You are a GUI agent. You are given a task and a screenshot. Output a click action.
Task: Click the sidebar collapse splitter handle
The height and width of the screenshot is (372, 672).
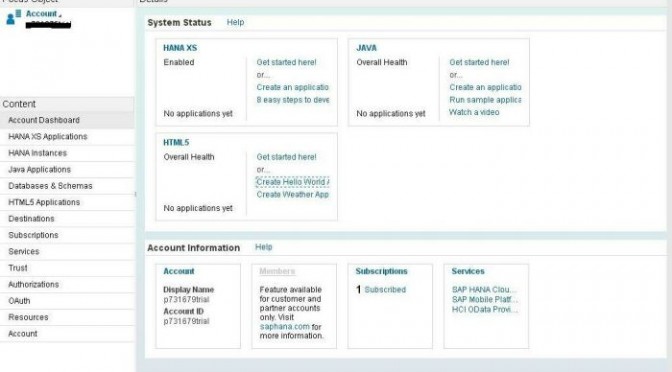click(135, 194)
